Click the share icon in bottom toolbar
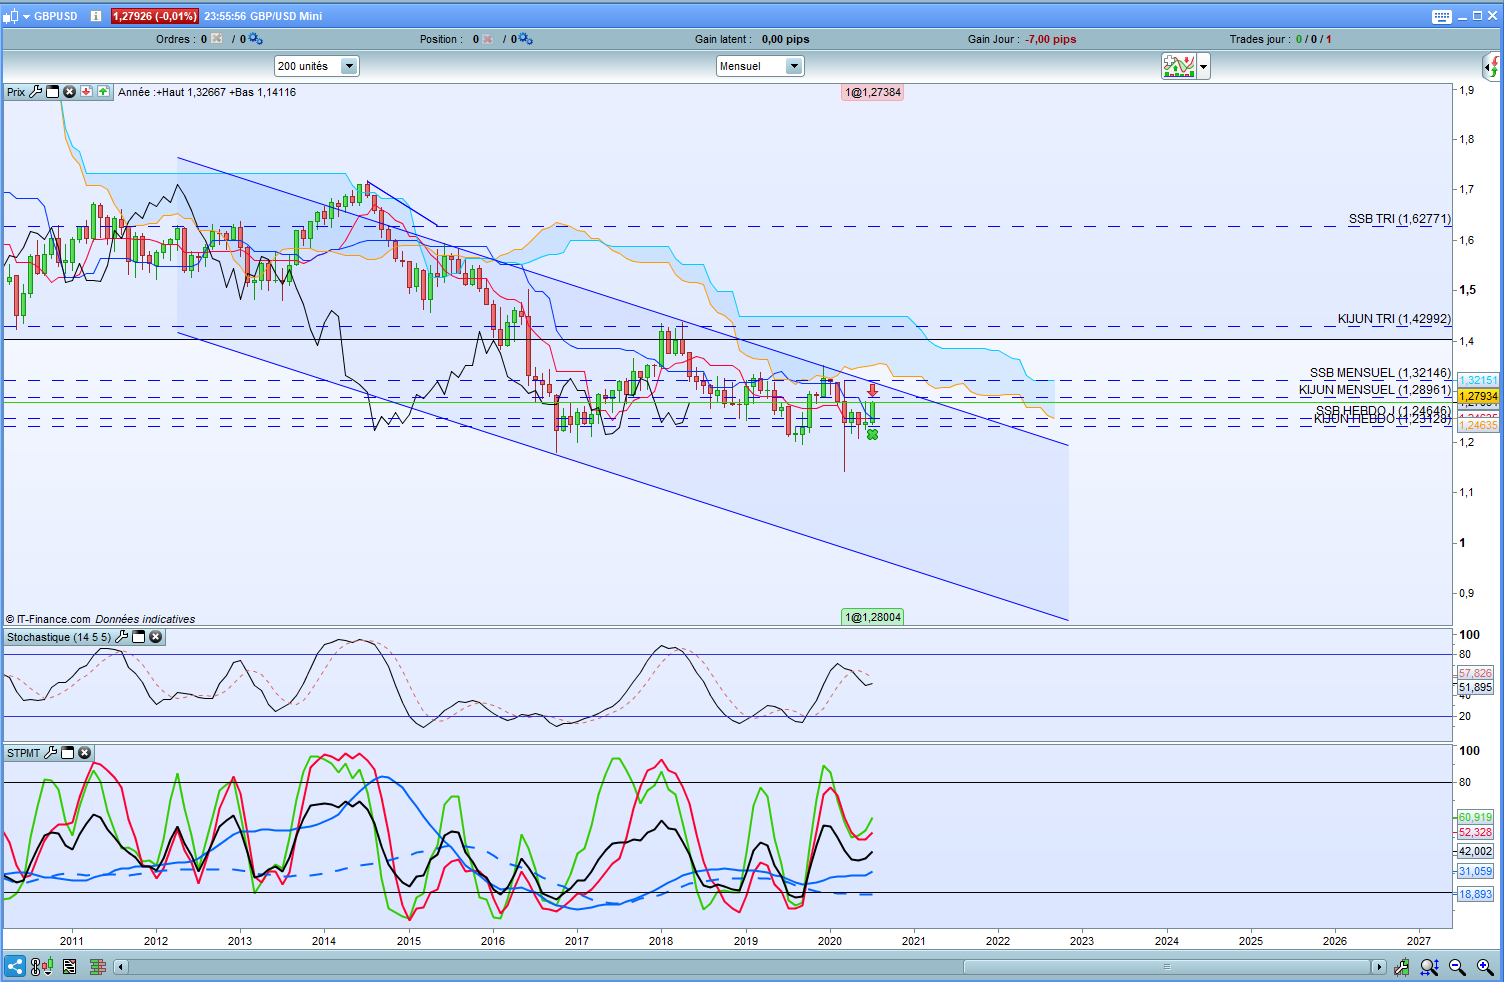 click(x=15, y=967)
